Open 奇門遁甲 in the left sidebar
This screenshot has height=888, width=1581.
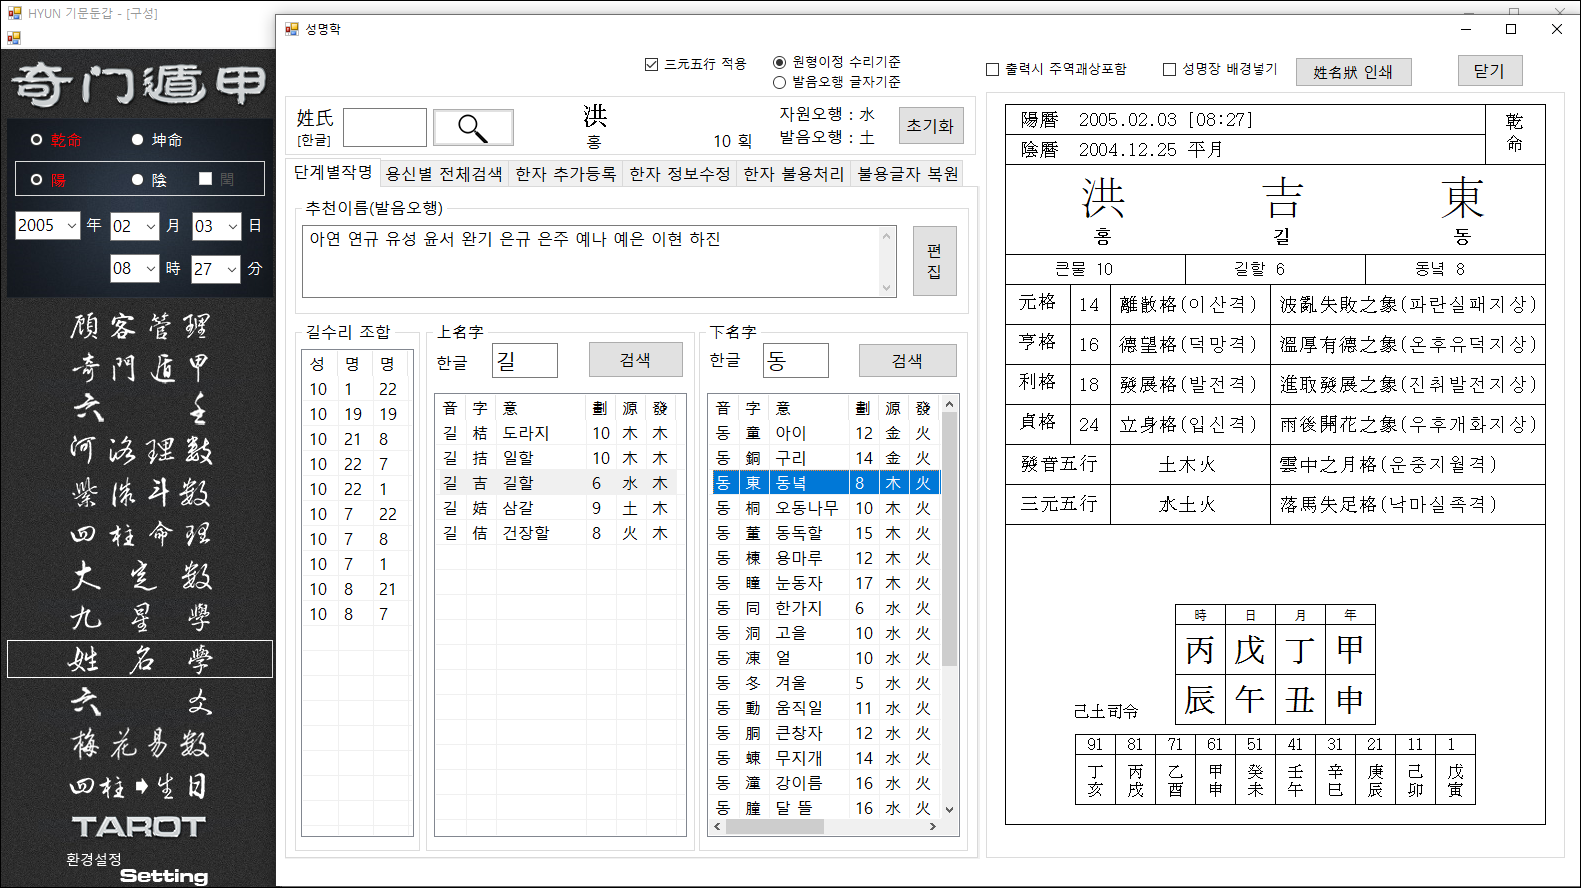(140, 368)
